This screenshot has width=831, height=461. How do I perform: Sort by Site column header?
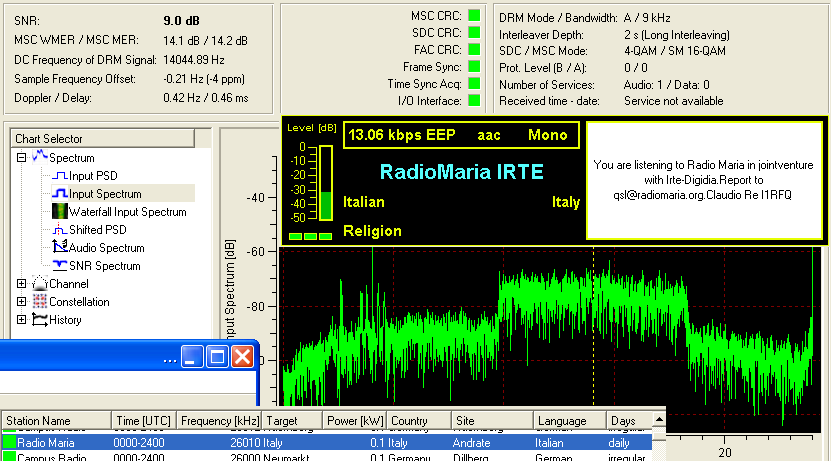coord(492,420)
